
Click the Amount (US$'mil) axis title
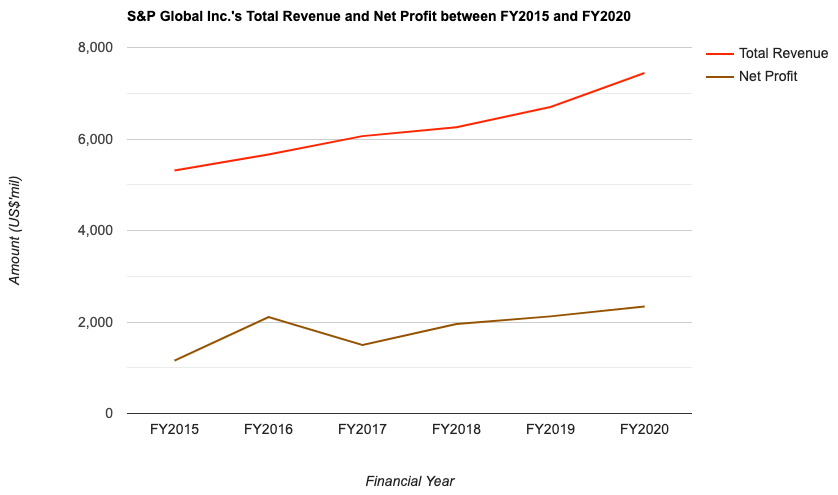pos(14,230)
